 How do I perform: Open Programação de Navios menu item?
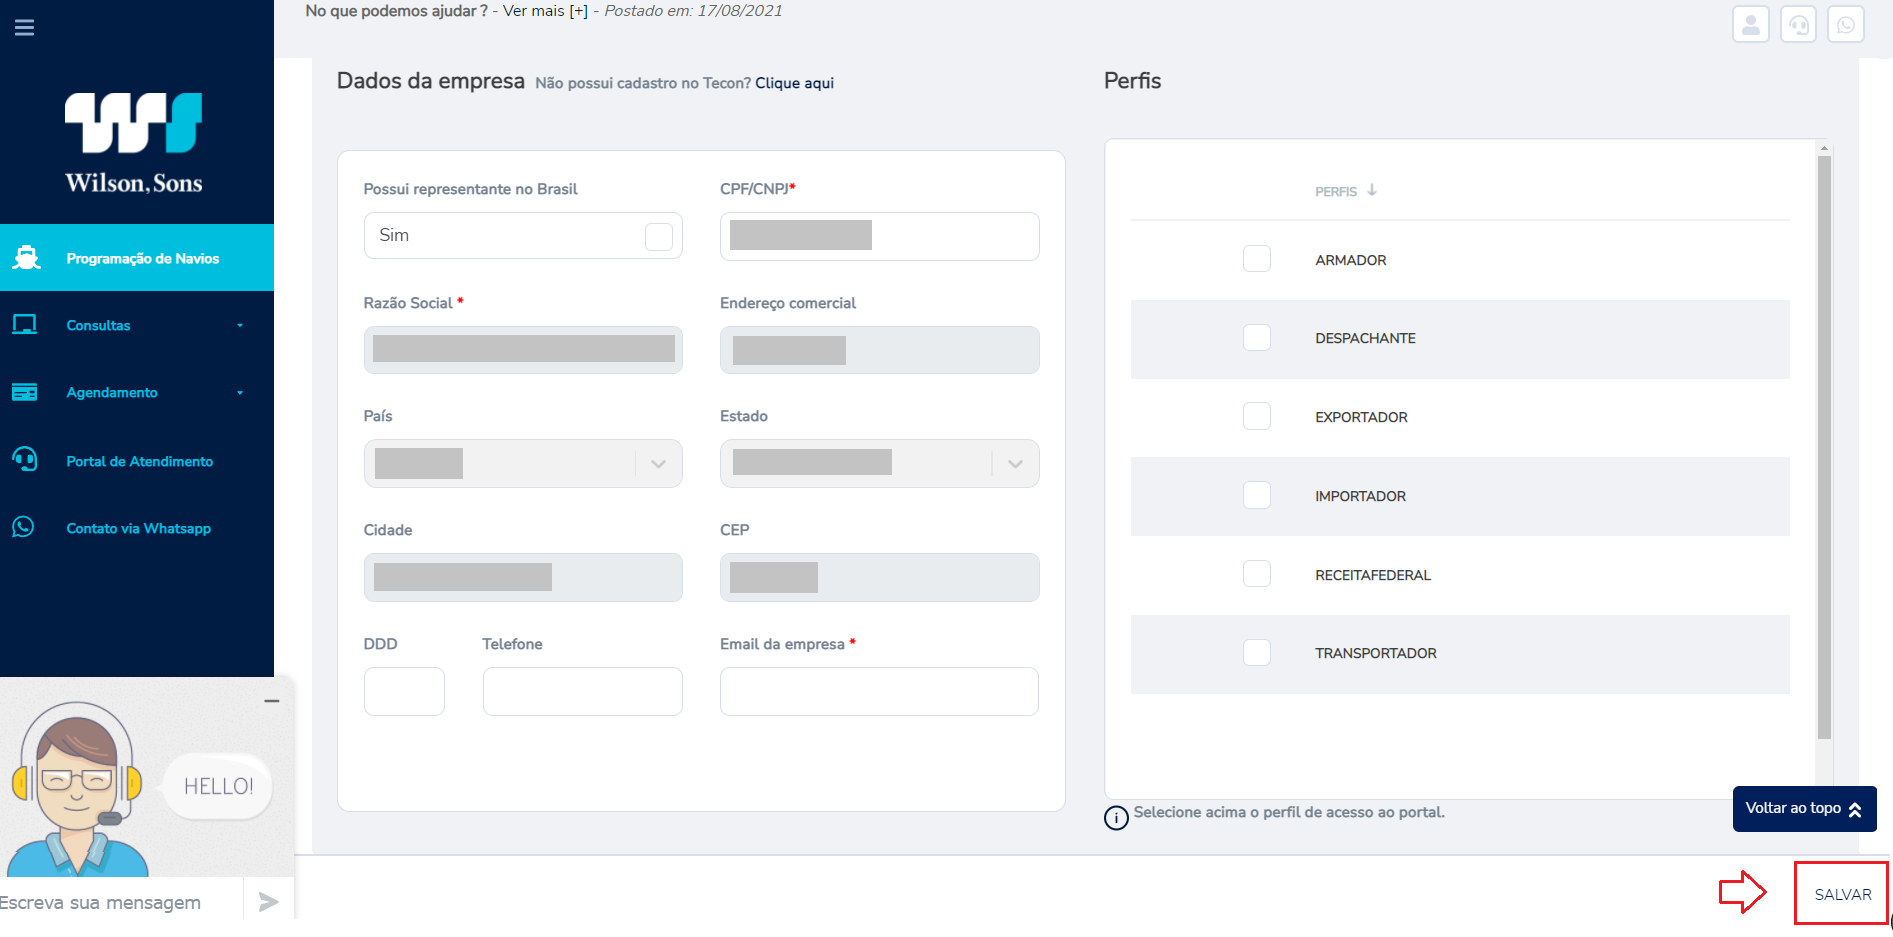coord(137,258)
